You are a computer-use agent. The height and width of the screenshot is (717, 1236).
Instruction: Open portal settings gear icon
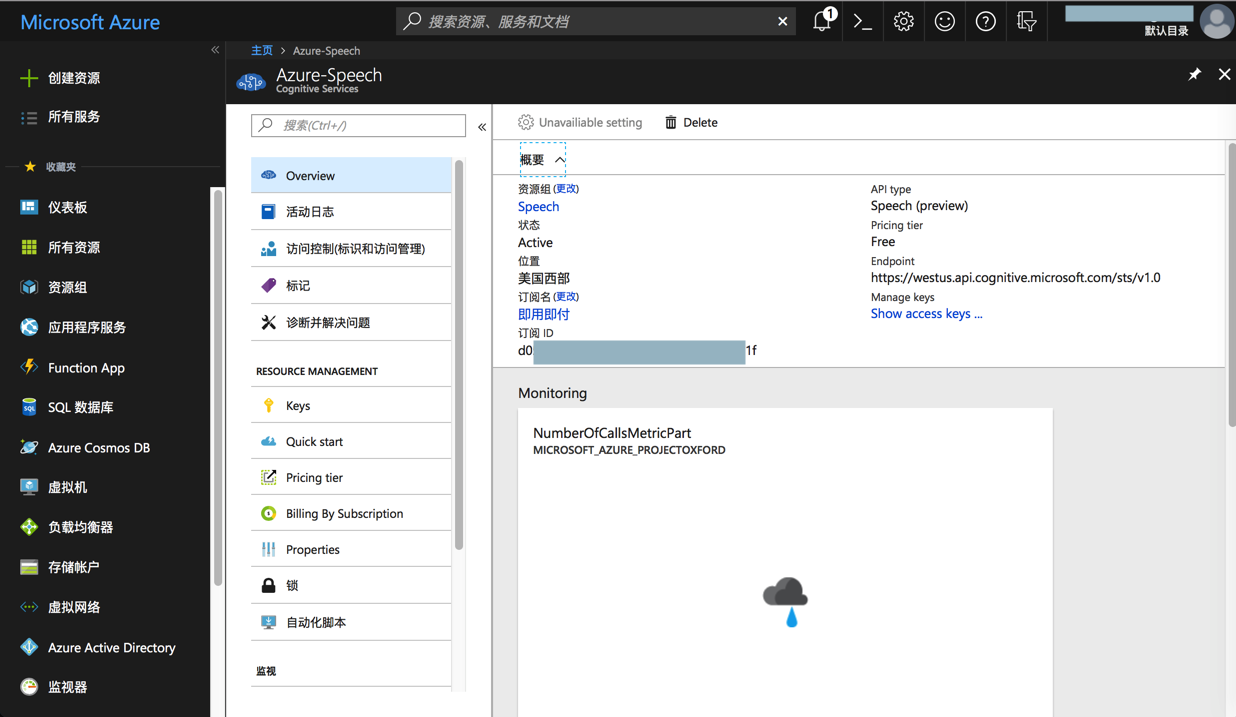pyautogui.click(x=903, y=21)
